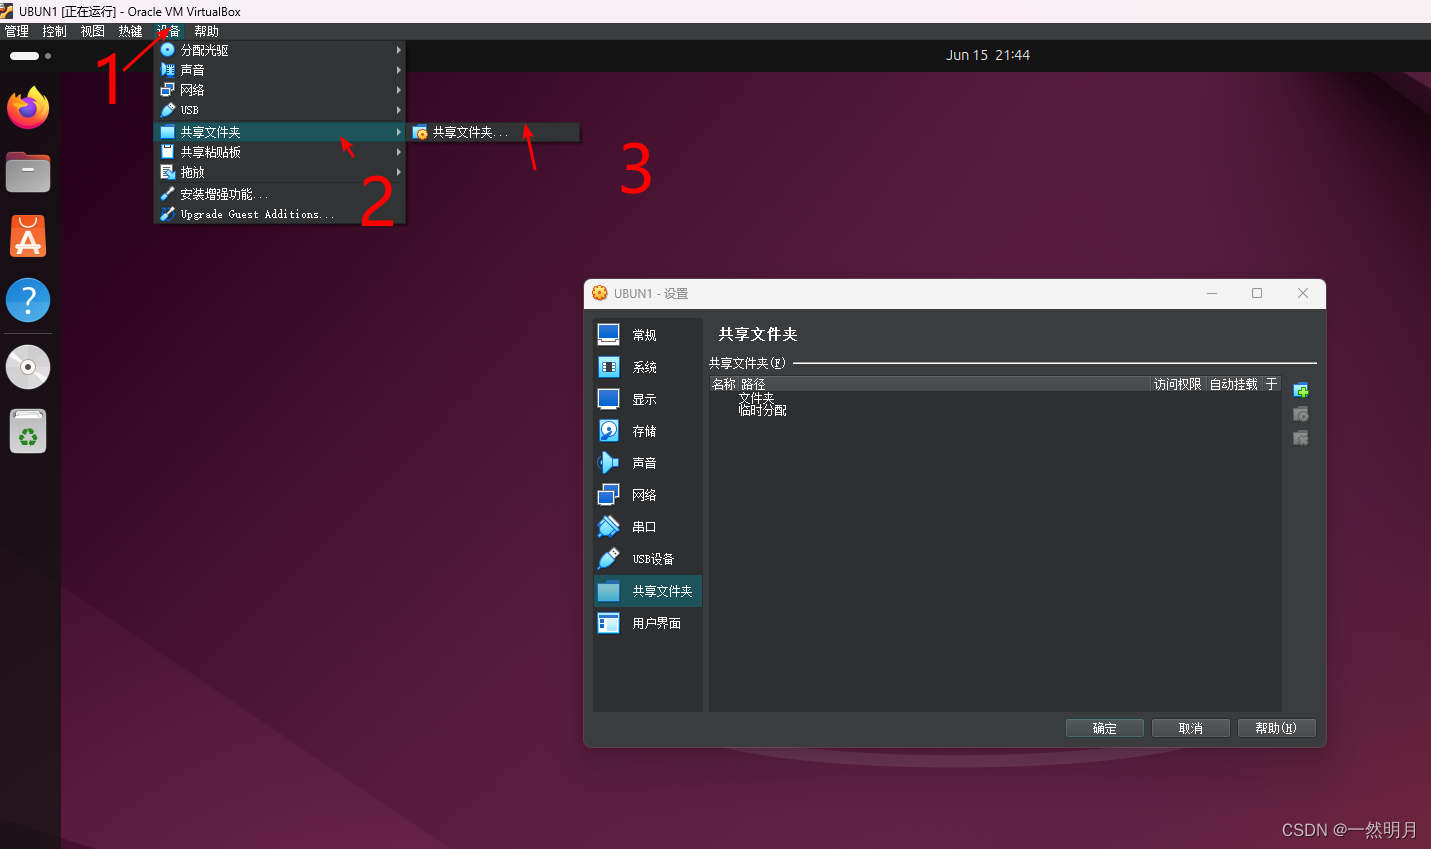The image size is (1431, 849).
Task: Select the 常规 settings category
Action: [x=648, y=335]
